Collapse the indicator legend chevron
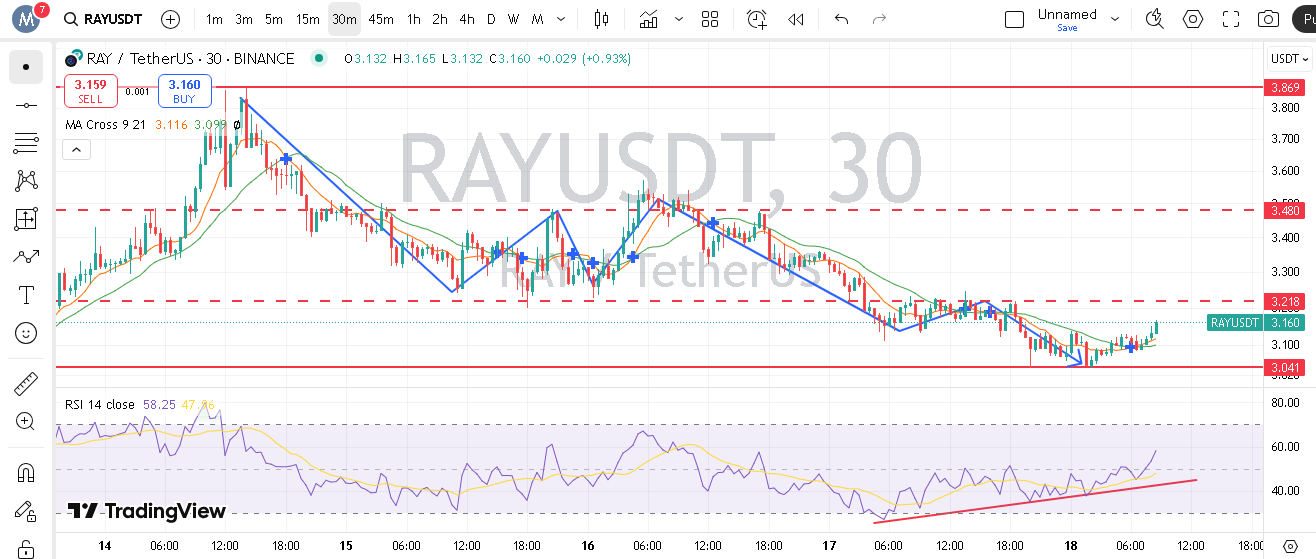Image resolution: width=1316 pixels, height=559 pixels. pos(76,150)
